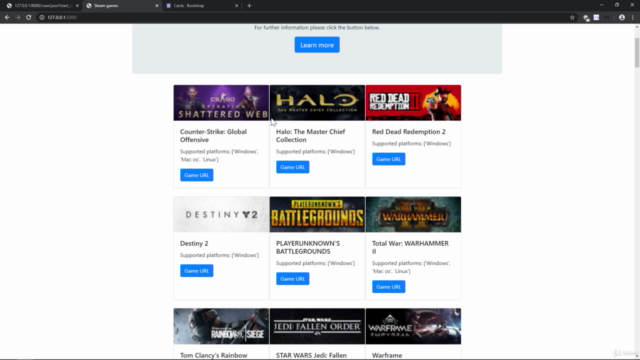This screenshot has width=640, height=360.
Task: Click the Star Wars Jedi Fallen Order banner
Action: tap(317, 326)
